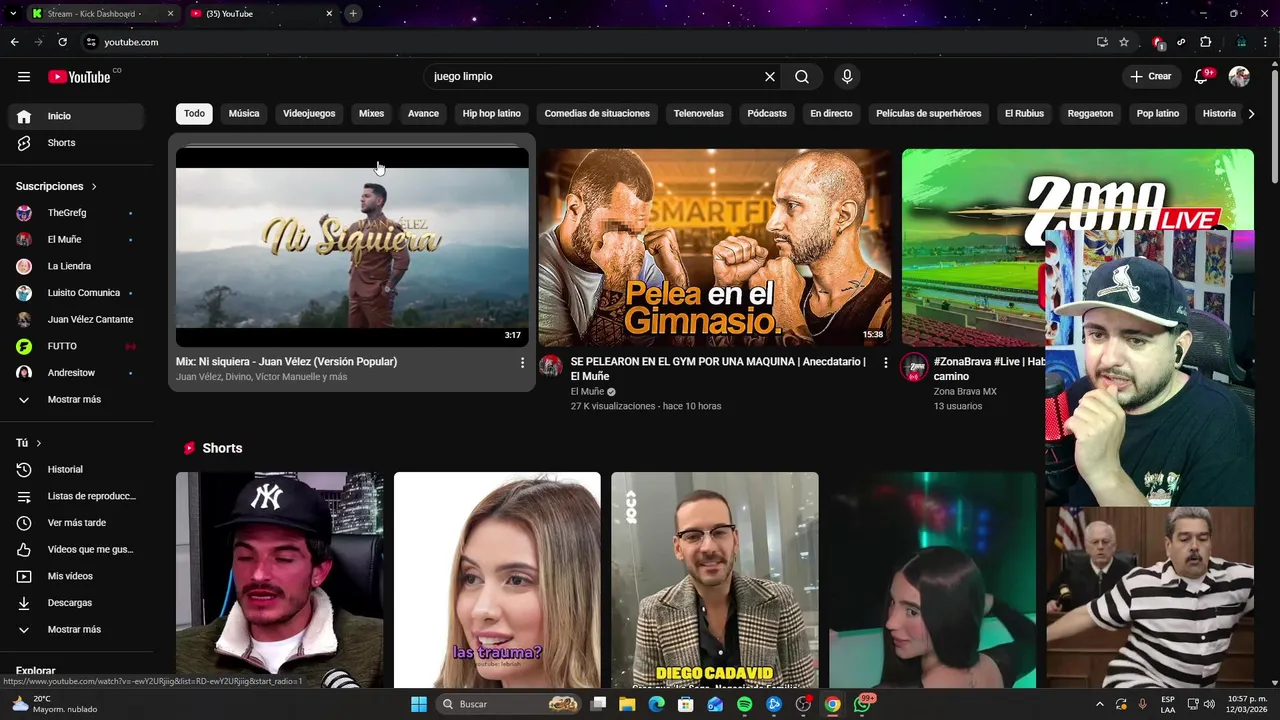Open FUTTO live subscription channel
The image size is (1280, 720).
(x=78, y=346)
